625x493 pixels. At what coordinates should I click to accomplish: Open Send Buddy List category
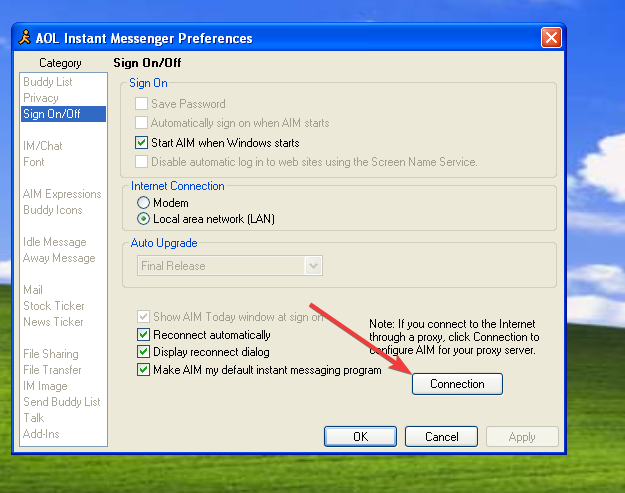tap(62, 402)
